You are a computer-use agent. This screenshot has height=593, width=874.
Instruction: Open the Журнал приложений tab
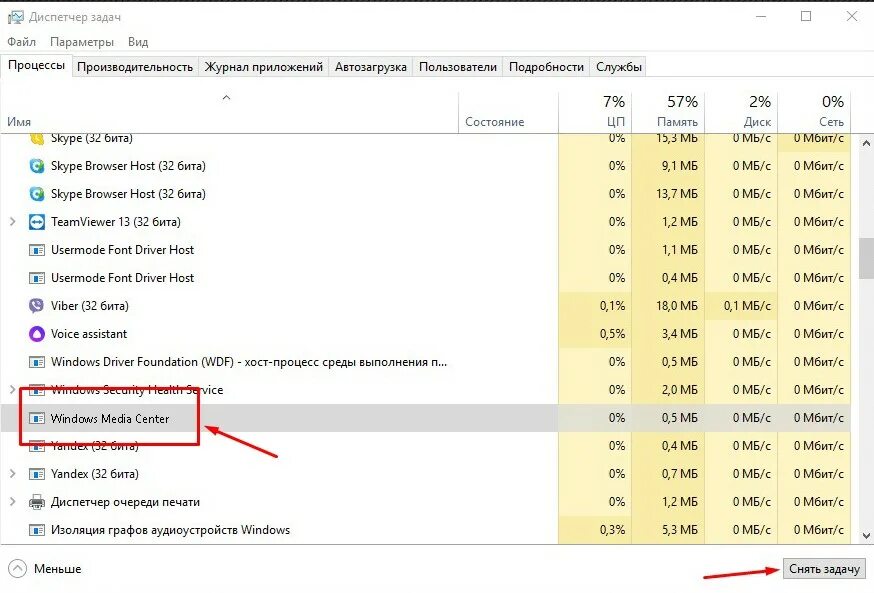click(x=264, y=67)
